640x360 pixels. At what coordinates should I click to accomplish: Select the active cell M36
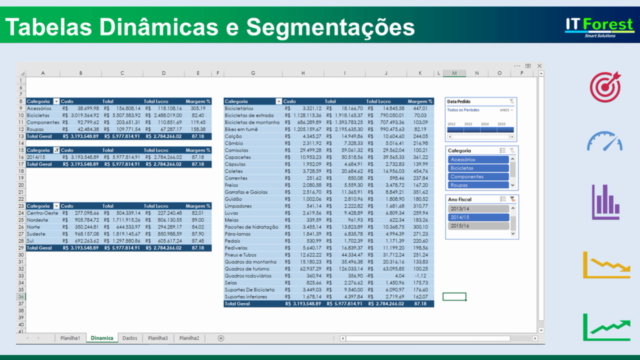[x=454, y=297]
